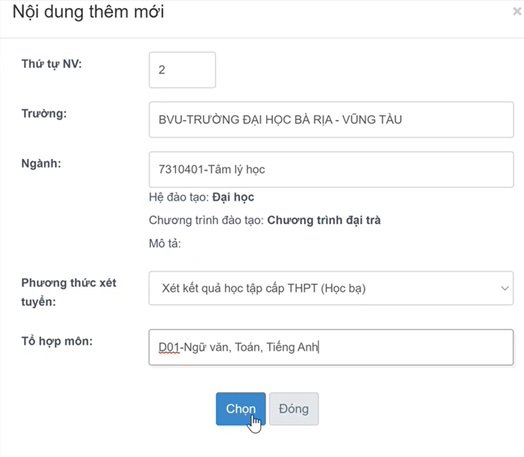Viewport: 524px width, 457px height.
Task: Open the Phương thức xét tuyển dropdown
Action: (x=331, y=288)
